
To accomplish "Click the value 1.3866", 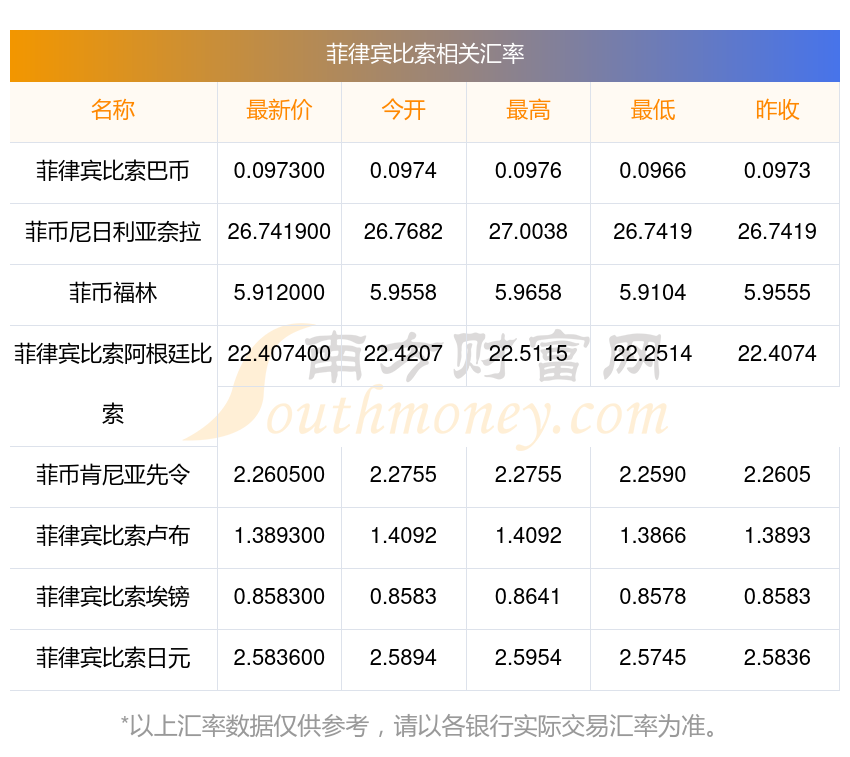I will [x=653, y=536].
